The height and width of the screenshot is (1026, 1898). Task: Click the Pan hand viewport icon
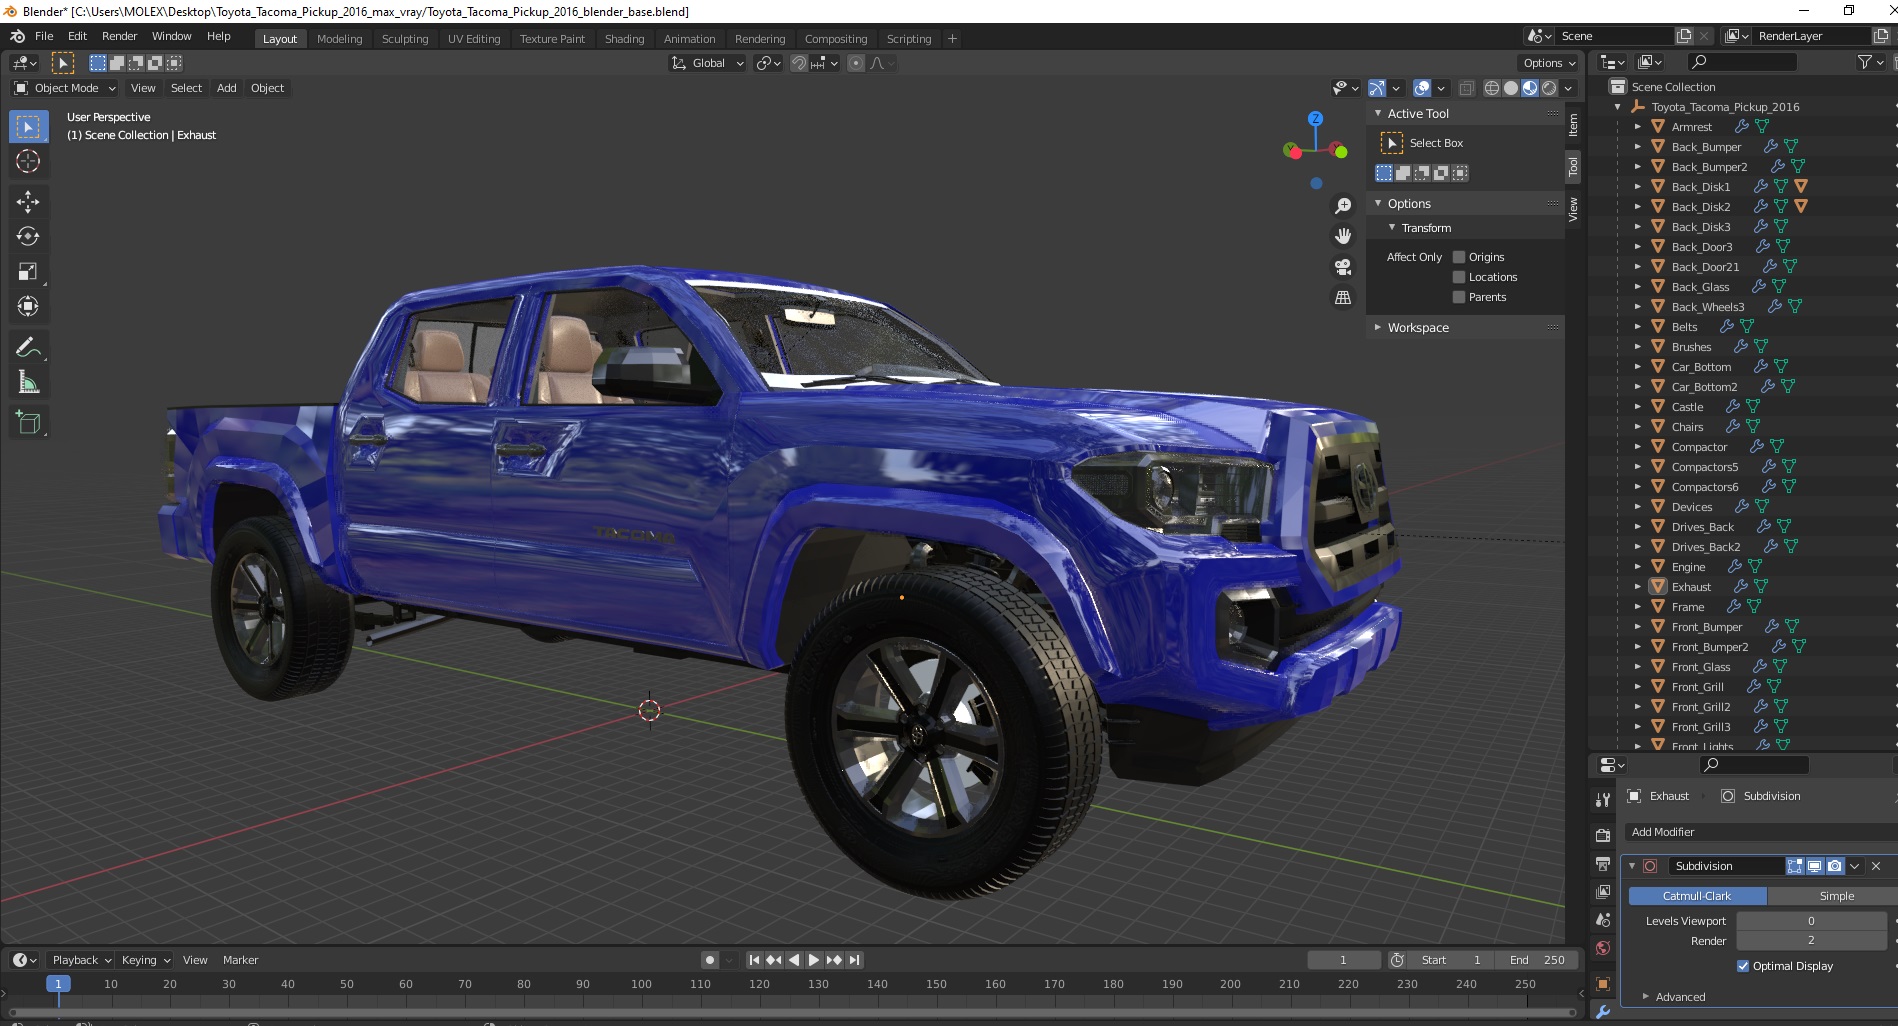tap(1343, 236)
